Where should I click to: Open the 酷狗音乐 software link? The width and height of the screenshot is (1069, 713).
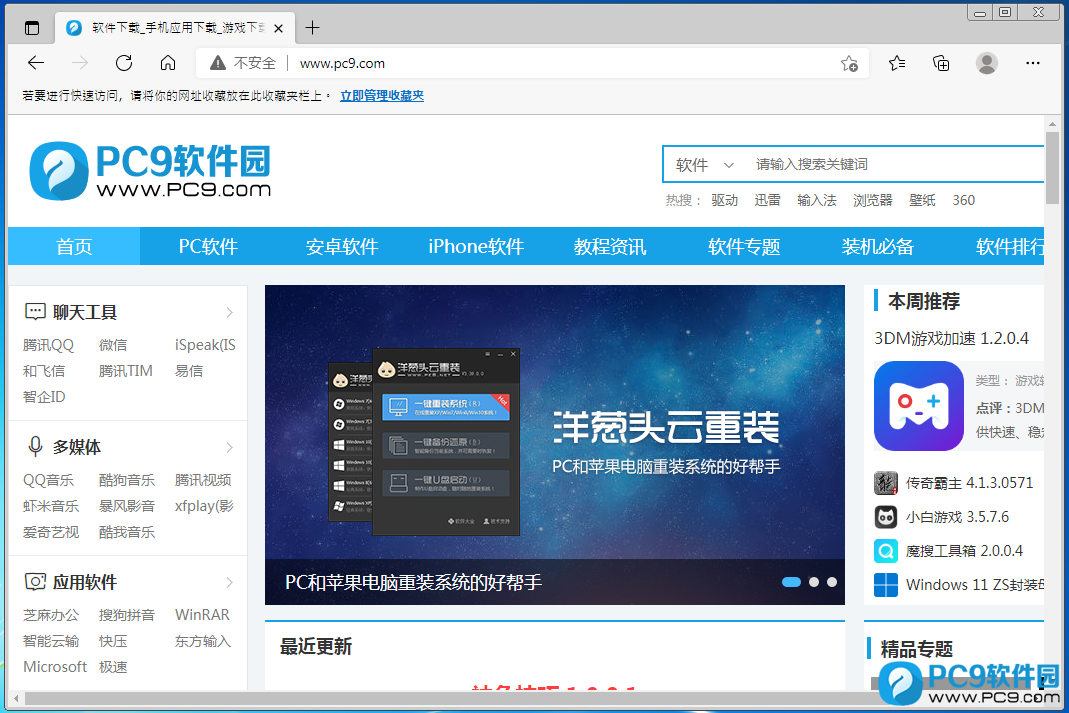tap(127, 480)
